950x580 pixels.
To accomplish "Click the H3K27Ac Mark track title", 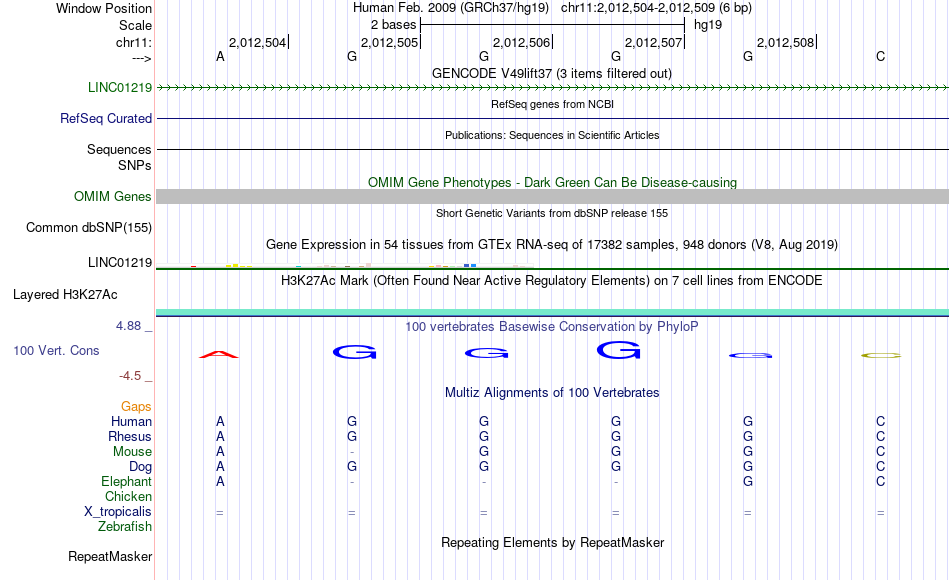I will 552,280.
